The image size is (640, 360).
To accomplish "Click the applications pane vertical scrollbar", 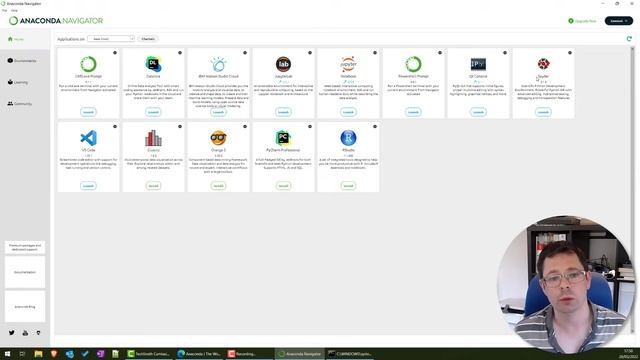I will (x=633, y=190).
